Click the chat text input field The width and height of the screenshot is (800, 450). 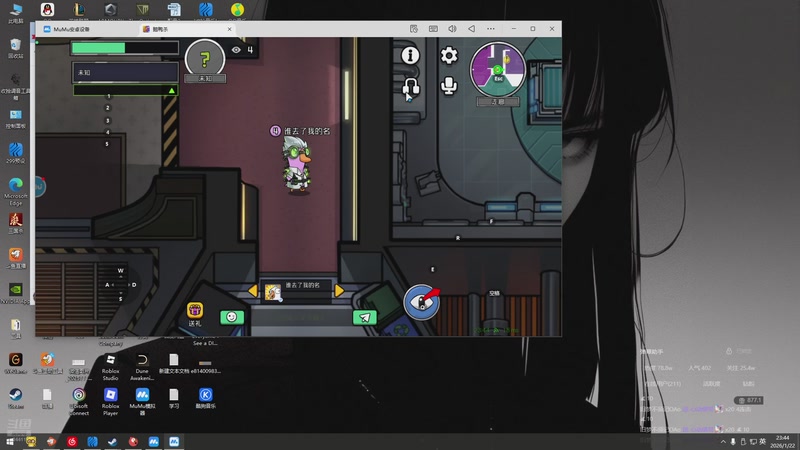tap(298, 317)
